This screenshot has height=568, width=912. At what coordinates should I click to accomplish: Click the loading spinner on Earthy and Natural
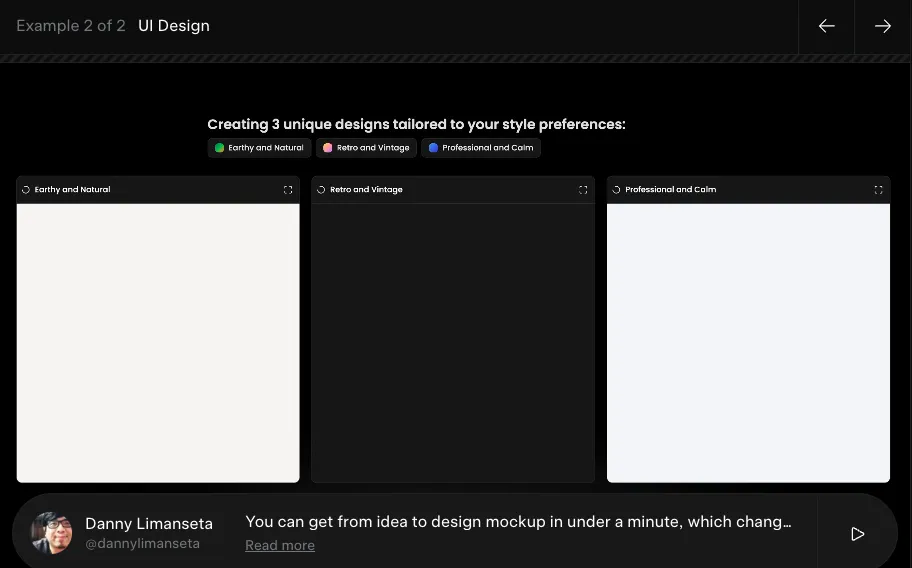26,190
